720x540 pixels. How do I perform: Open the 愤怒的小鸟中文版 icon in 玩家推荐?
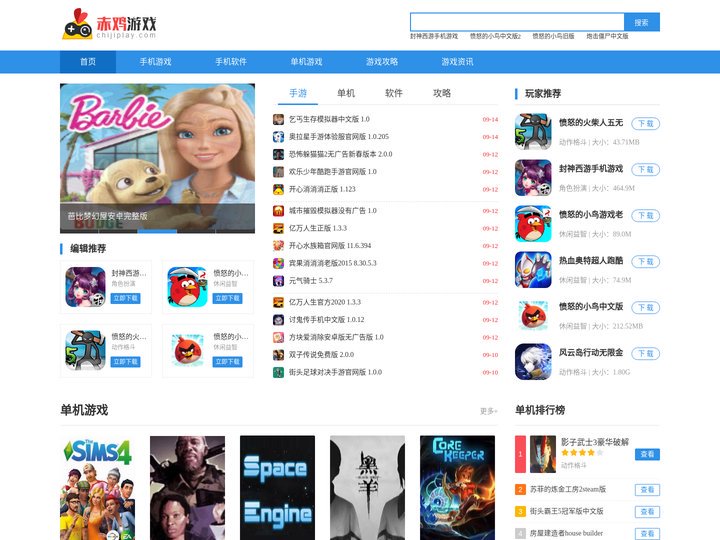click(533, 315)
